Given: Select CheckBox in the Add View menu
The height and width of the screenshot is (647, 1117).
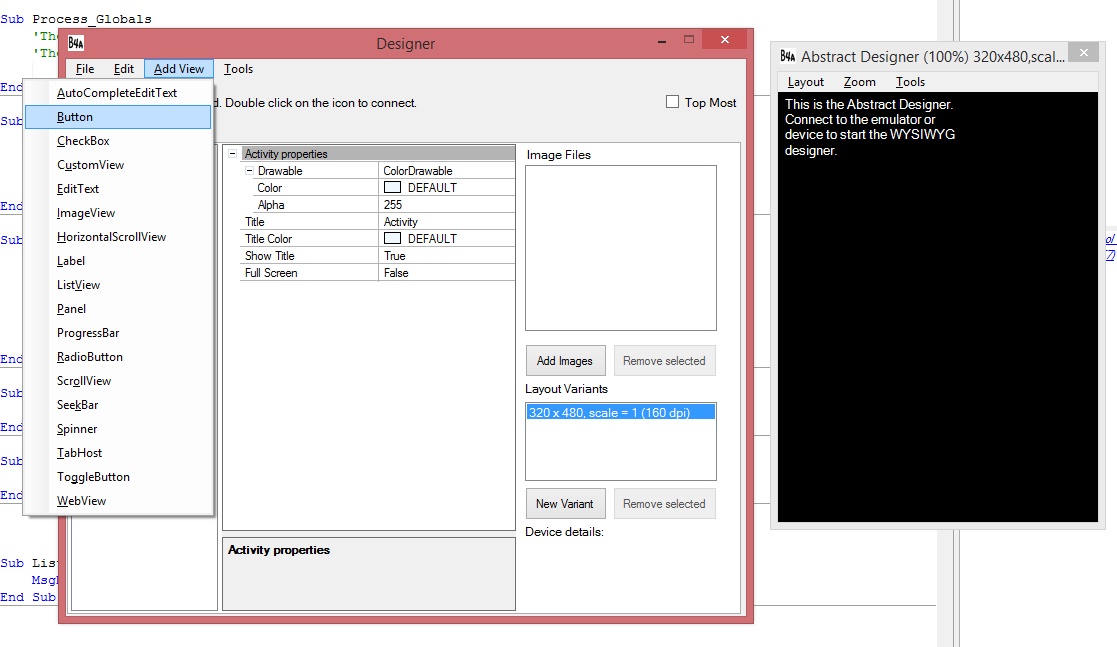Looking at the screenshot, I should pyautogui.click(x=118, y=141).
